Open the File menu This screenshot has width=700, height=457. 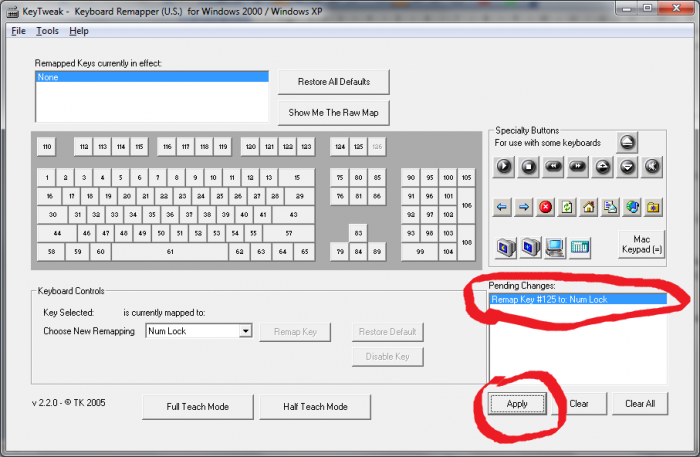[x=18, y=31]
